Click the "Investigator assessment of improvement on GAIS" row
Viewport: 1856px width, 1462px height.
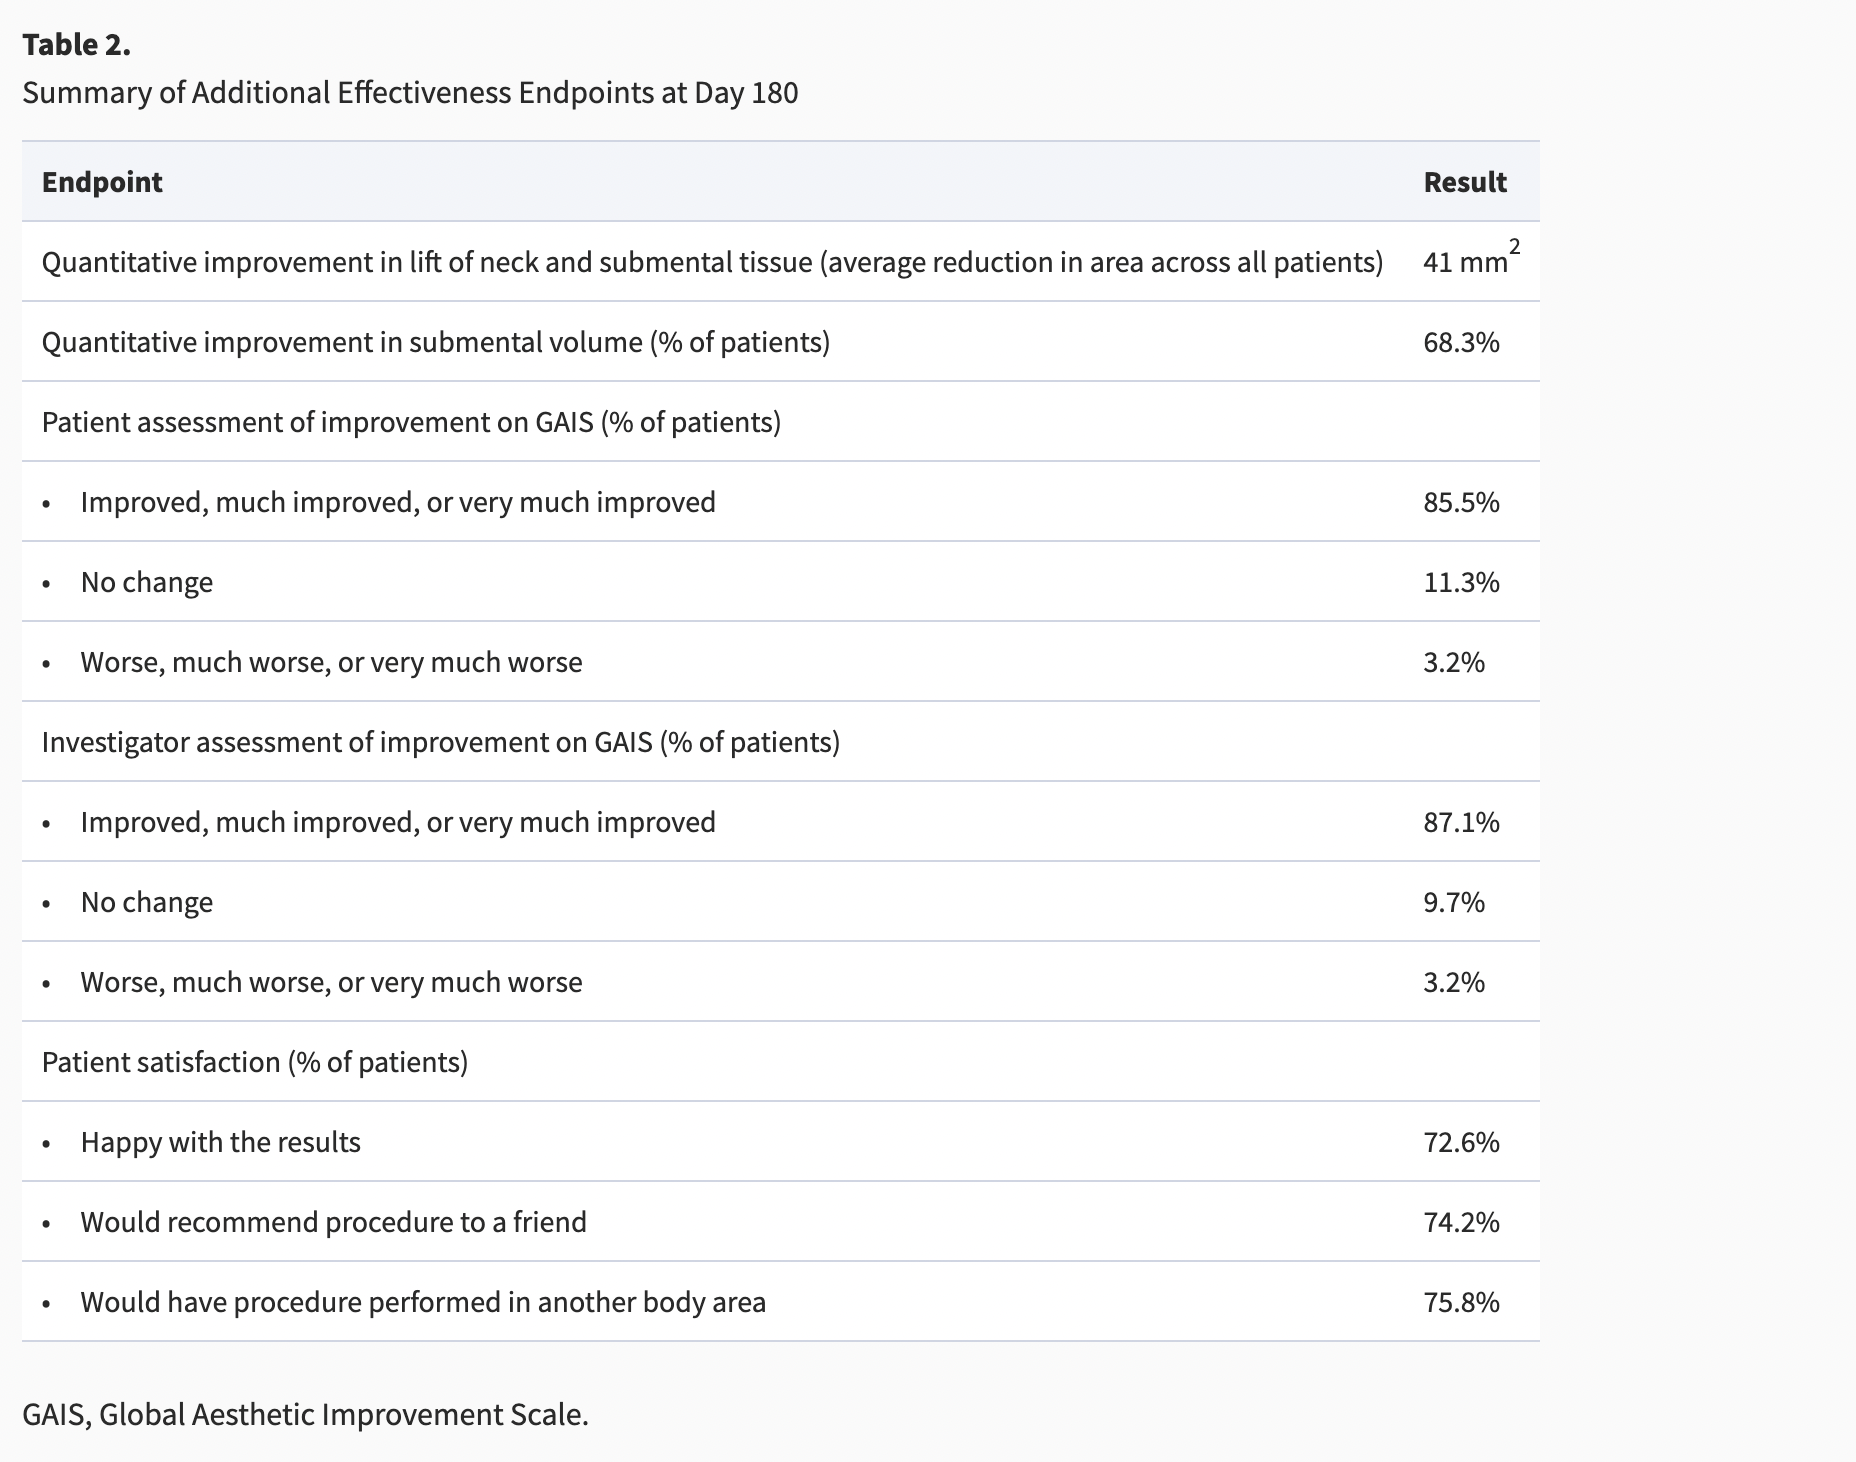pyautogui.click(x=440, y=742)
